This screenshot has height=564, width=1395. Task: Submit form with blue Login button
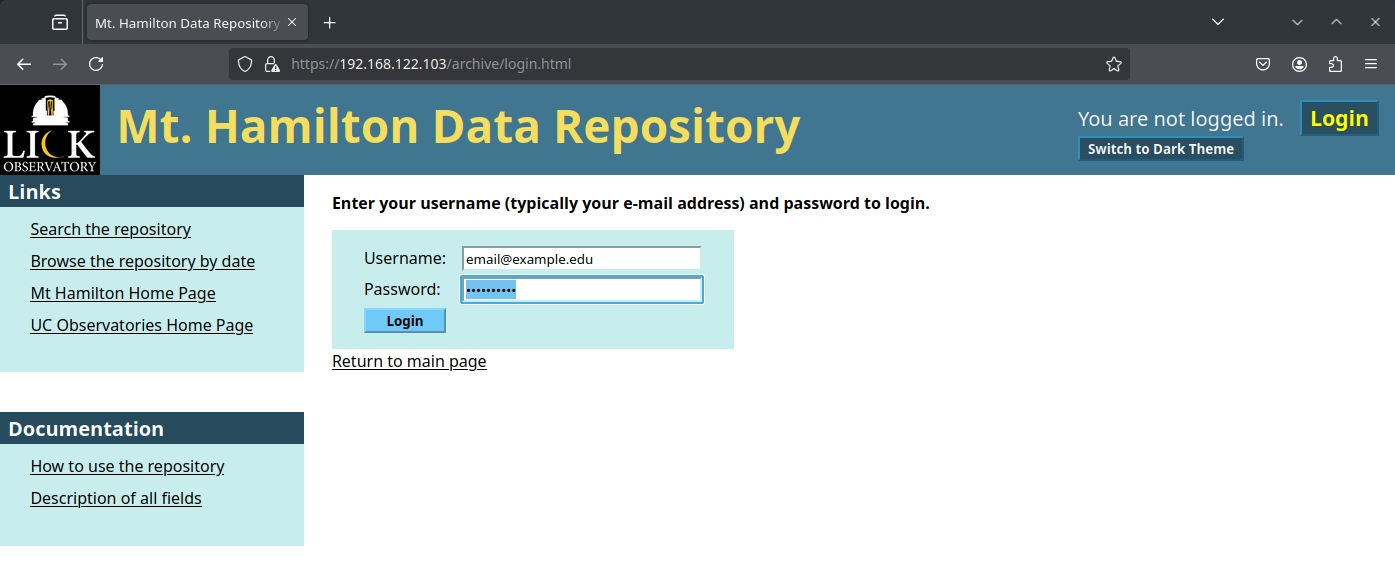click(x=405, y=321)
